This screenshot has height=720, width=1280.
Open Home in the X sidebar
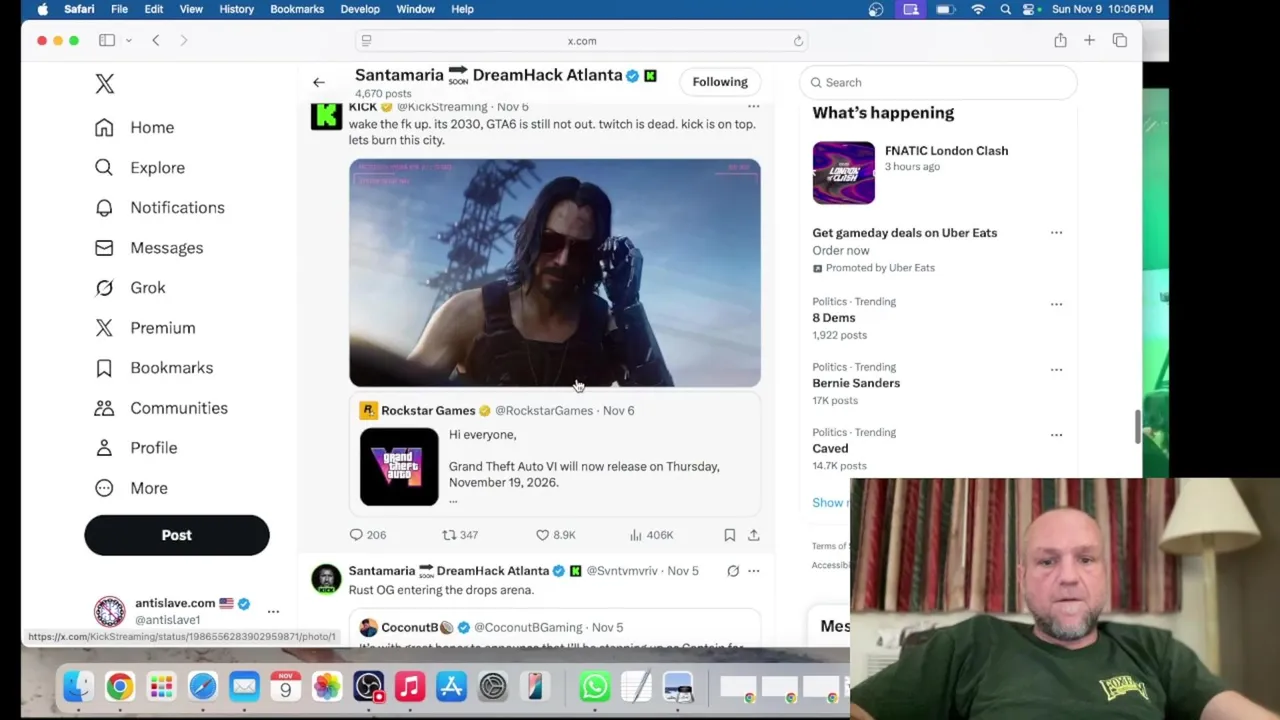[134, 127]
